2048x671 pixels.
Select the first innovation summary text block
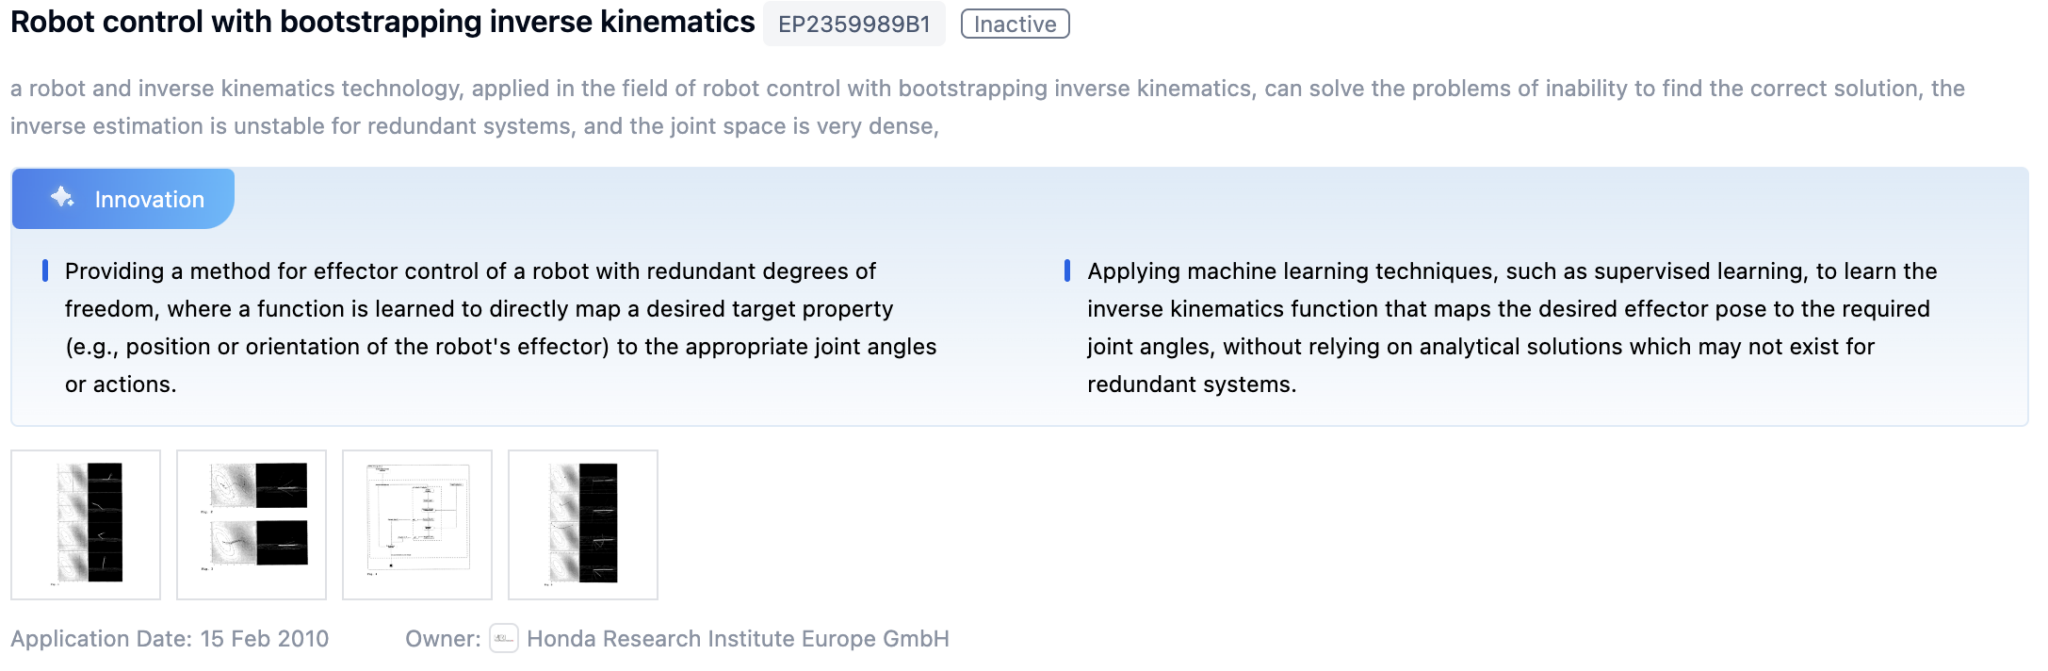(500, 327)
